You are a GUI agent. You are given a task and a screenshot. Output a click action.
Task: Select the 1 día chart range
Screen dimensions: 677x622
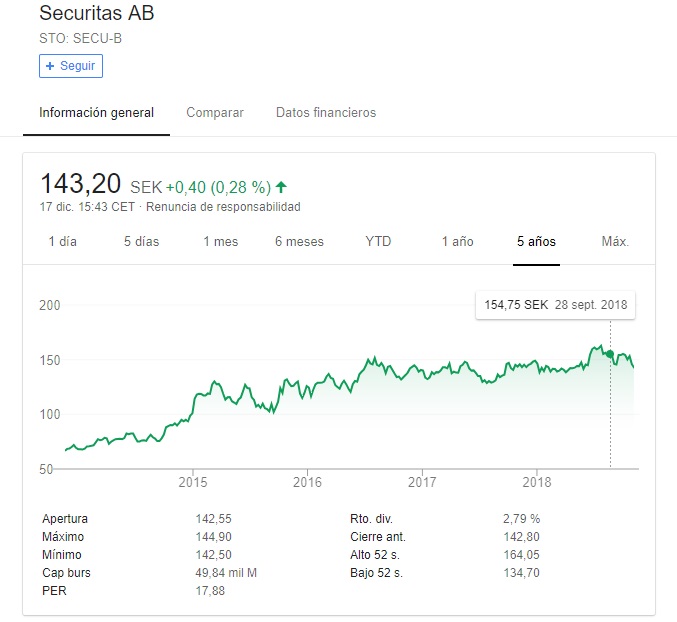pos(62,242)
